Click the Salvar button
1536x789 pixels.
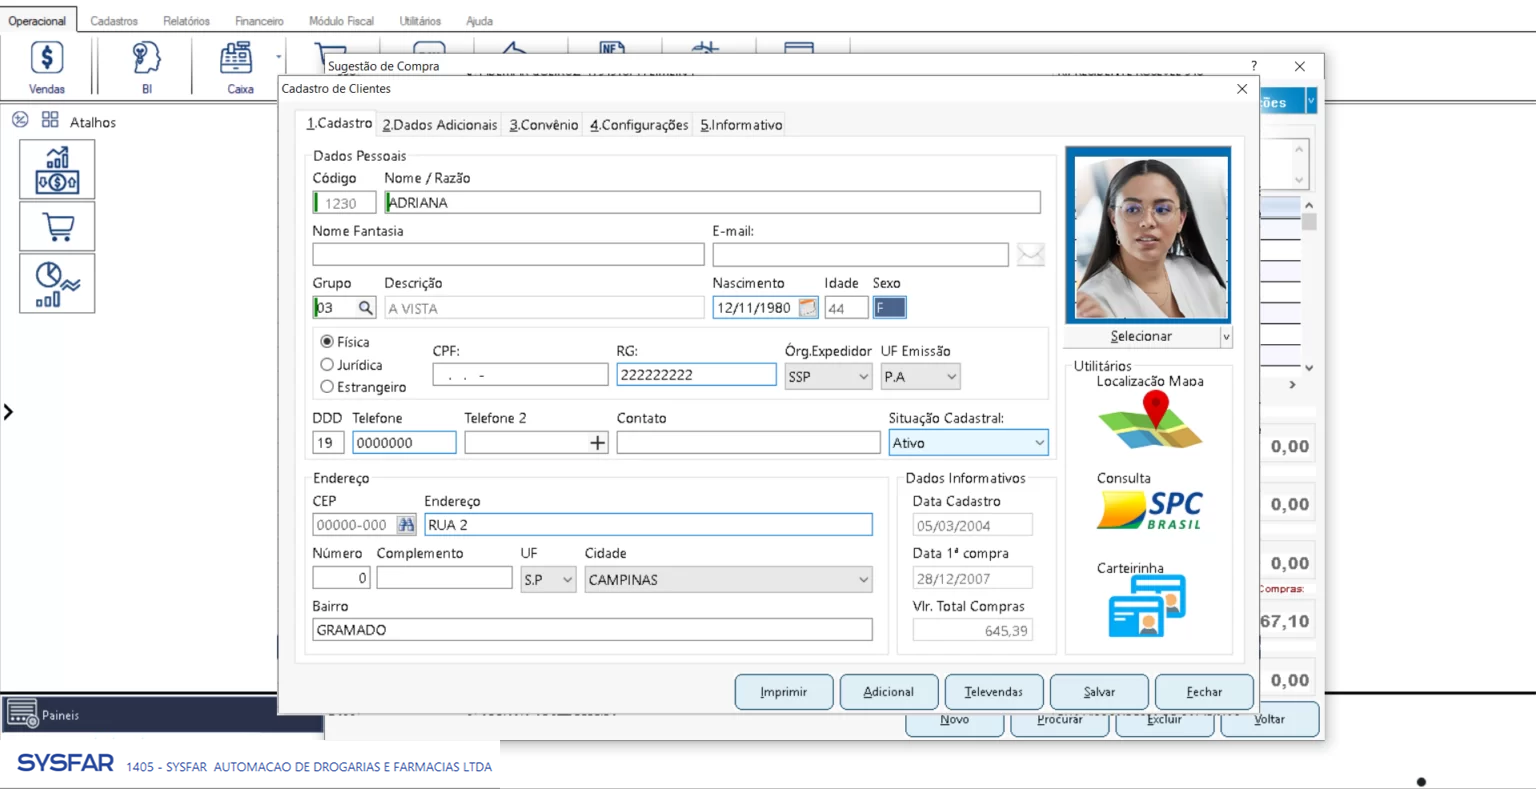(x=1099, y=692)
